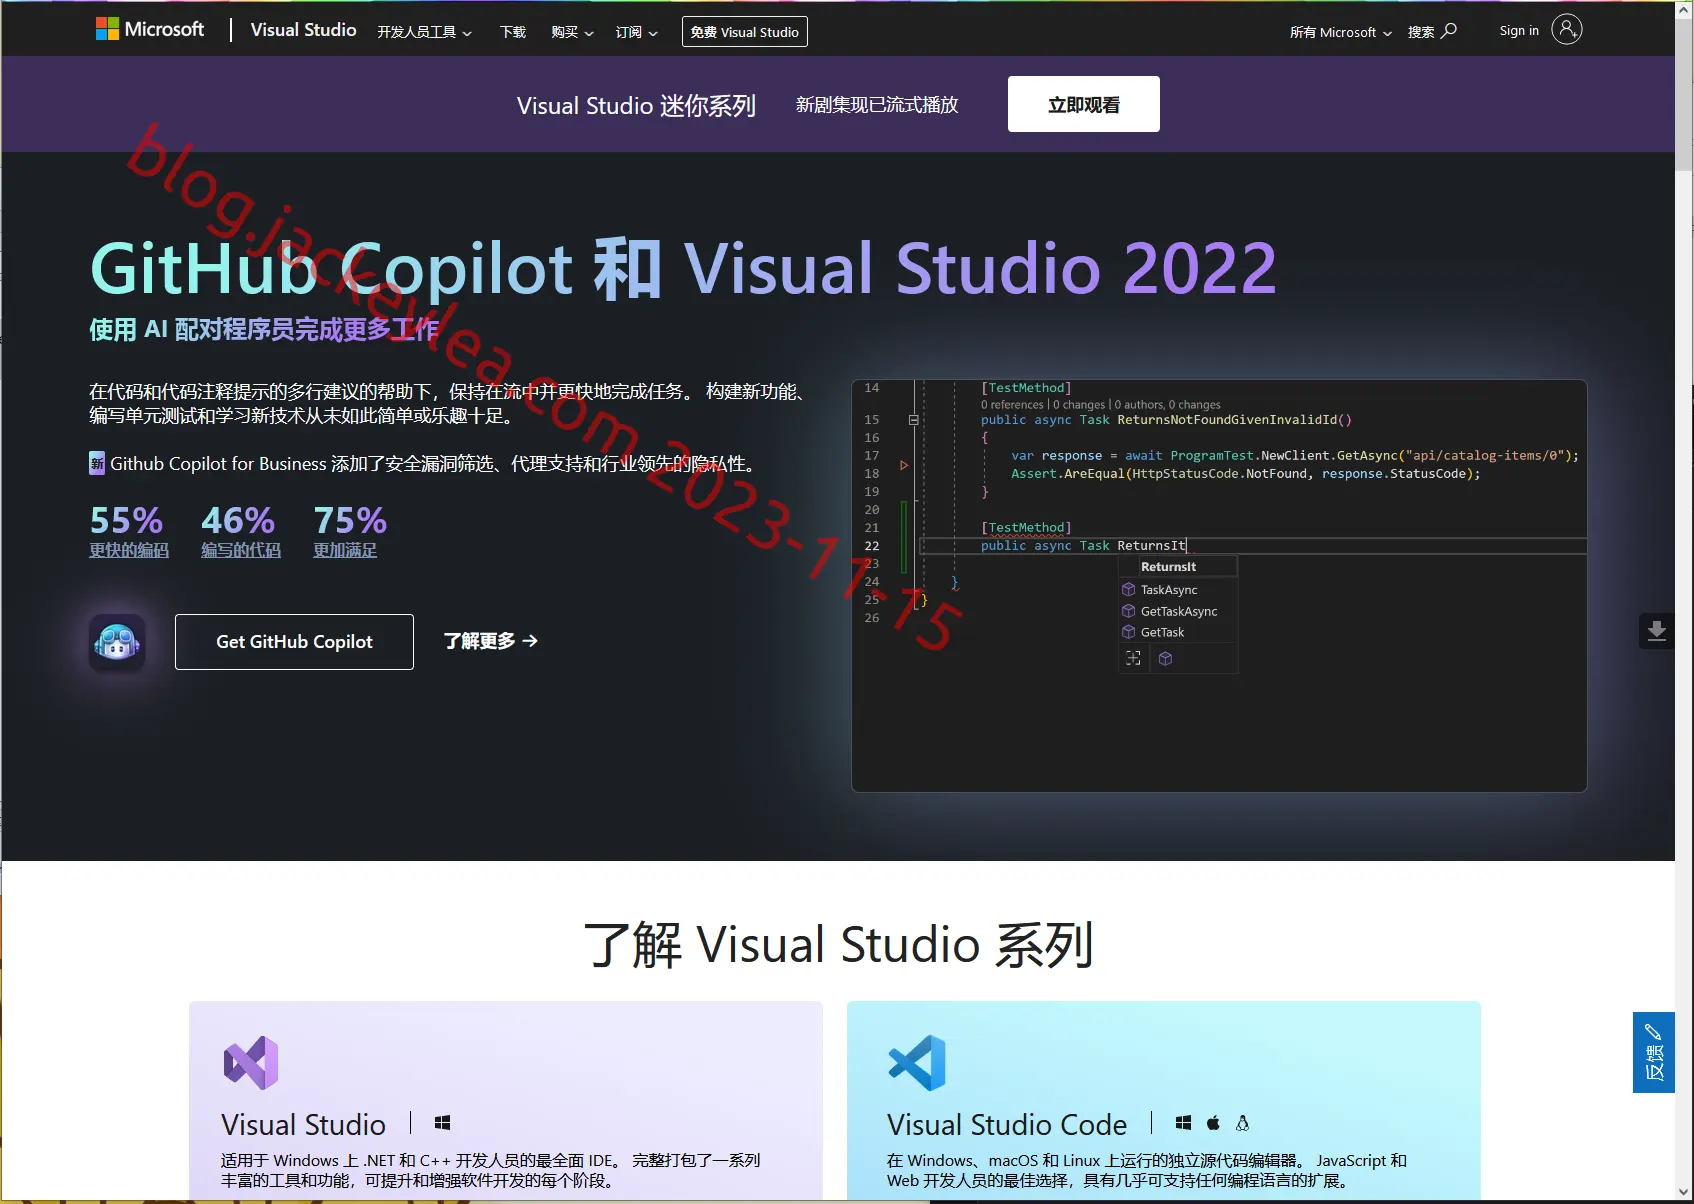This screenshot has width=1694, height=1204.
Task: Open the 下载 menu item
Action: click(x=513, y=32)
